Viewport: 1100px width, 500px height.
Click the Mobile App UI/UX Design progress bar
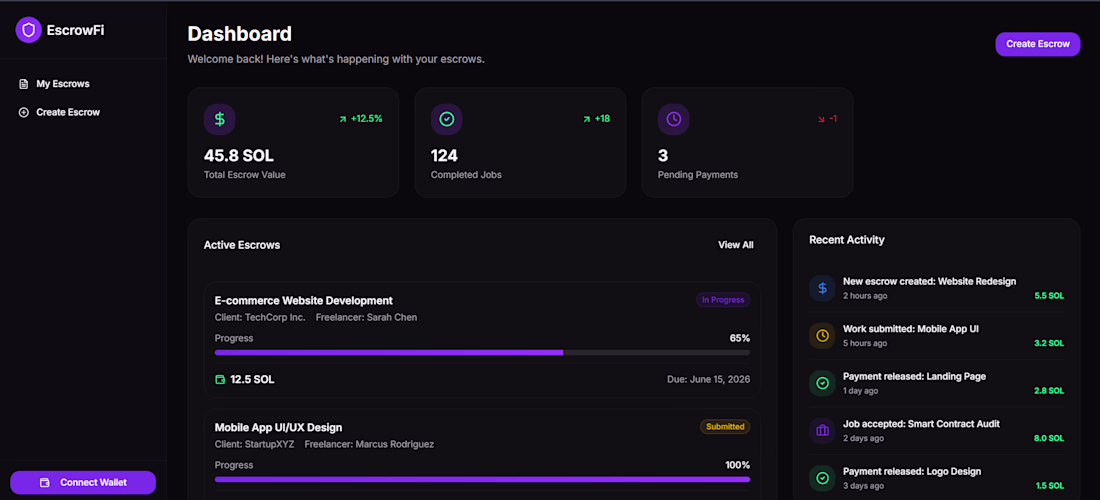pos(482,480)
